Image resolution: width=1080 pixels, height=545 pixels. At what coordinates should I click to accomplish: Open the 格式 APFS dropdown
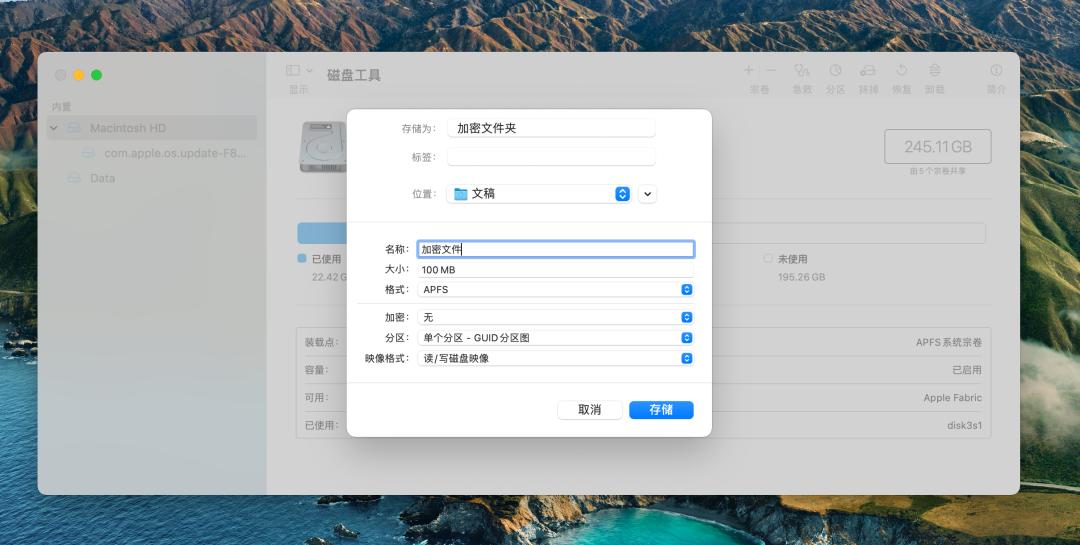556,289
